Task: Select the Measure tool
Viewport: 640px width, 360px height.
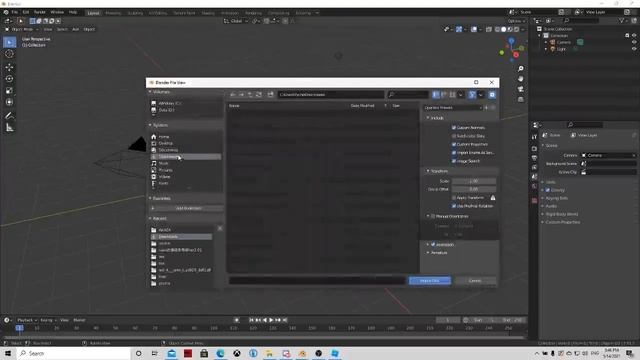Action: point(9,128)
